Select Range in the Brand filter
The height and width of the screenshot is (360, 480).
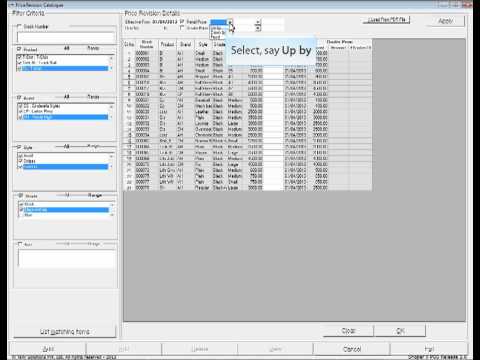point(93,97)
